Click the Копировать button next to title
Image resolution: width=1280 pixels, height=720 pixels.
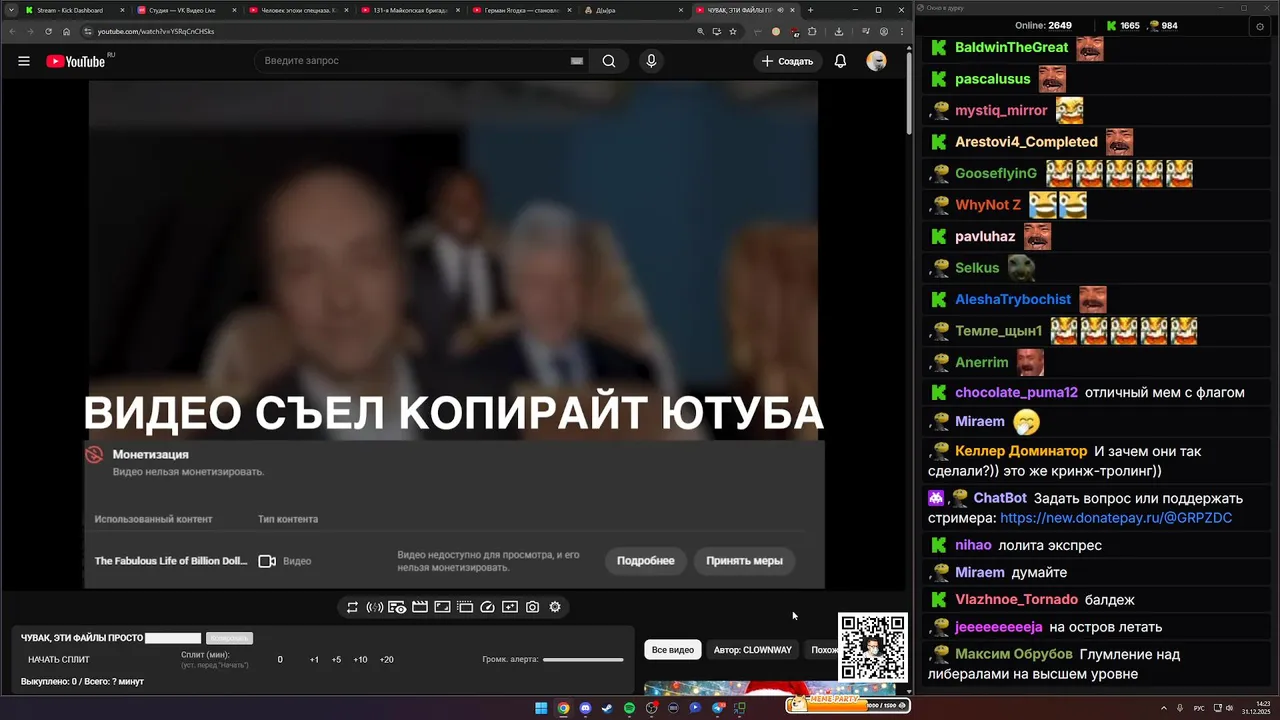tap(229, 638)
